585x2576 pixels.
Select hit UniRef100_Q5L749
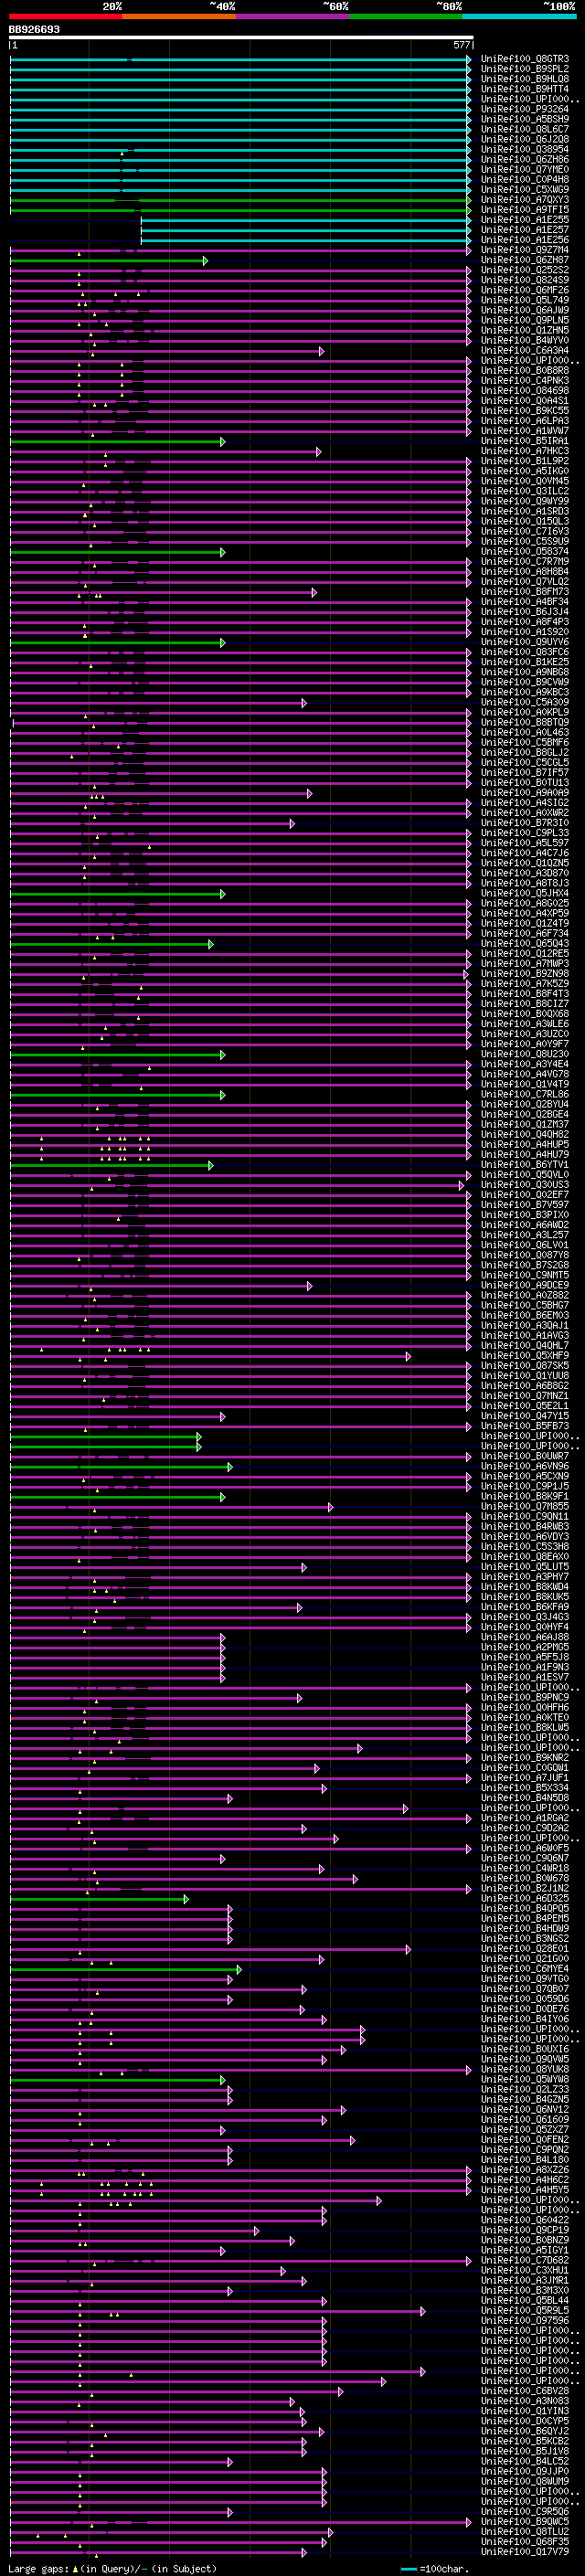coord(525,300)
